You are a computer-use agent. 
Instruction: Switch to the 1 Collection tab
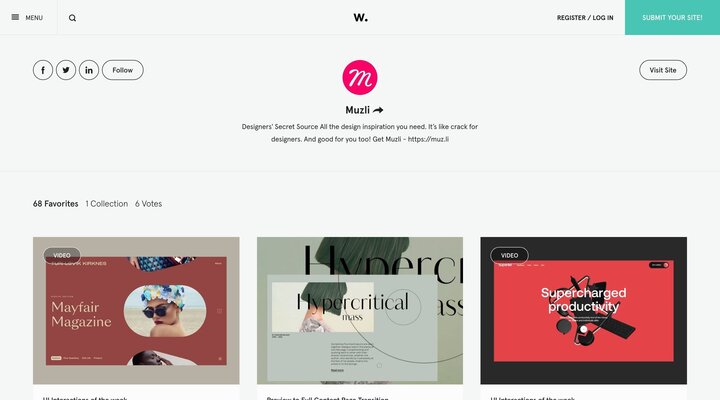pos(107,204)
